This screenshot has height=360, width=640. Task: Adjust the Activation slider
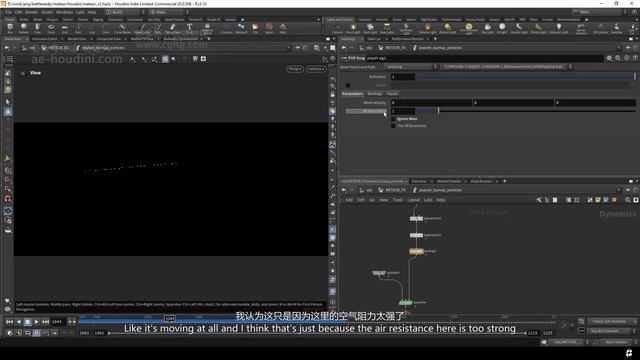(525, 76)
